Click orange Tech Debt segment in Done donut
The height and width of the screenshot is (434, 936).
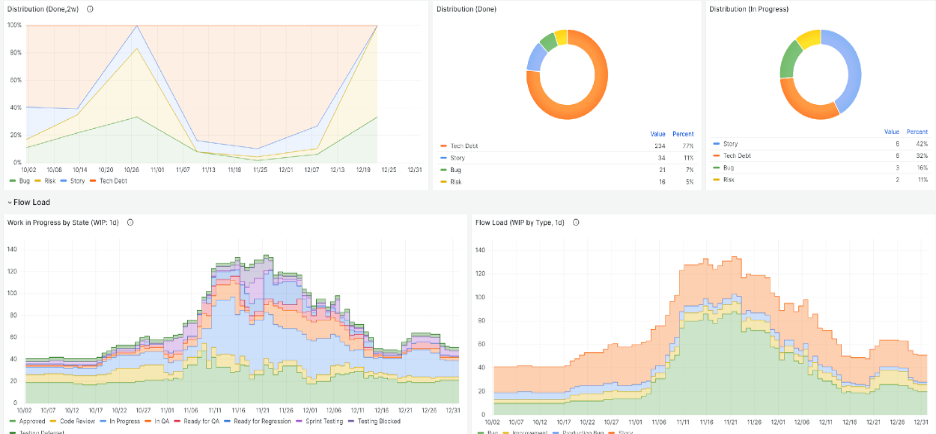pyautogui.click(x=590, y=100)
